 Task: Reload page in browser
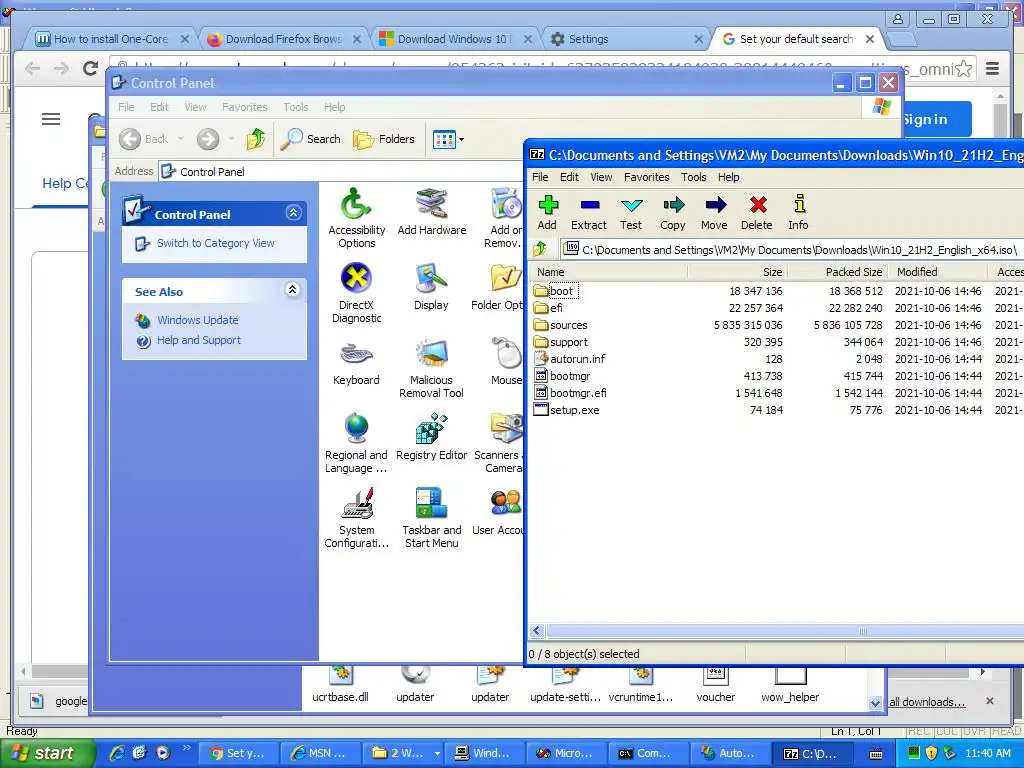click(x=91, y=68)
